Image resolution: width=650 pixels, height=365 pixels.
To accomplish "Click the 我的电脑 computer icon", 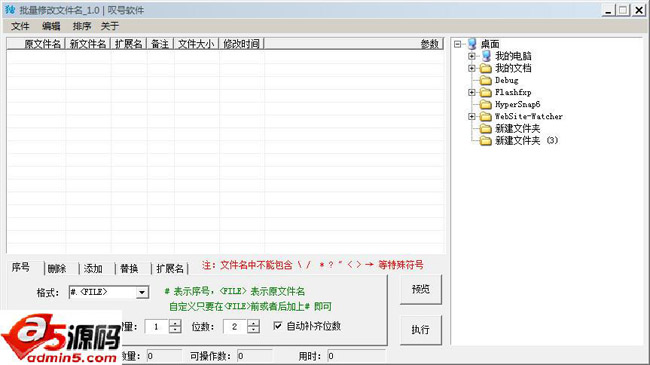I will [x=486, y=56].
